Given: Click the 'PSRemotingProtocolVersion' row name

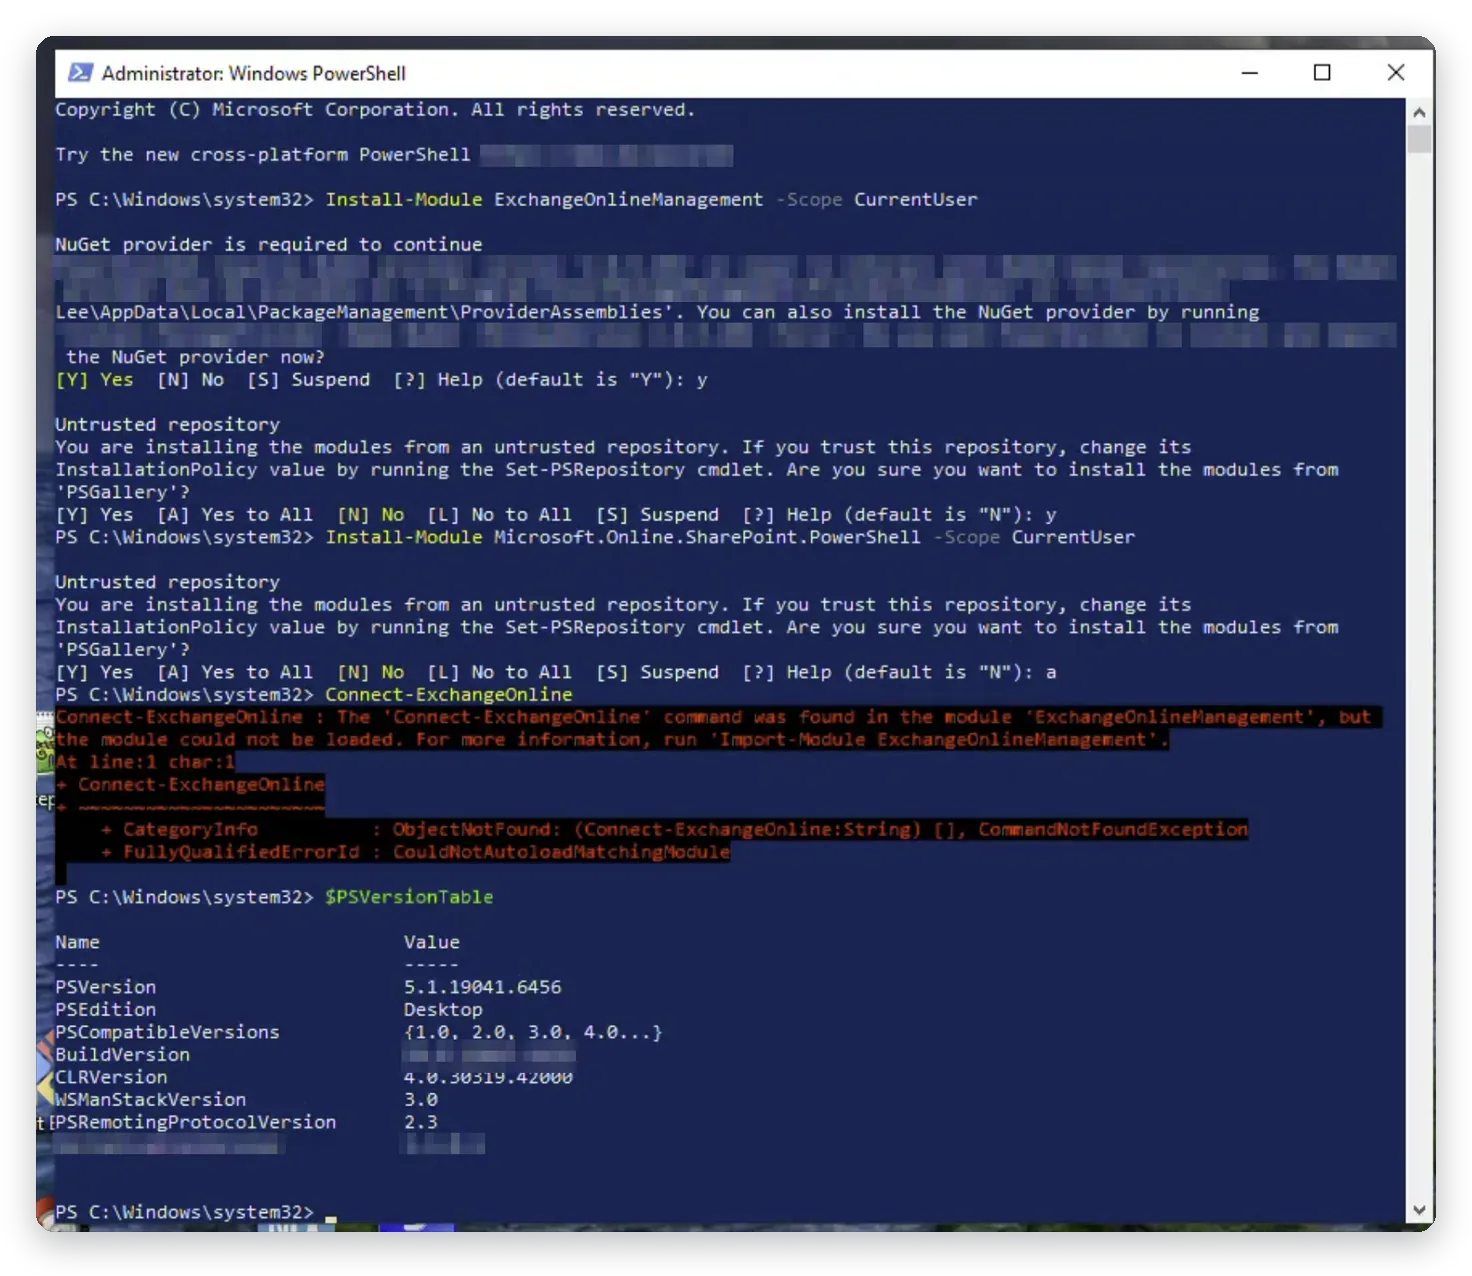Looking at the screenshot, I should pyautogui.click(x=195, y=1122).
